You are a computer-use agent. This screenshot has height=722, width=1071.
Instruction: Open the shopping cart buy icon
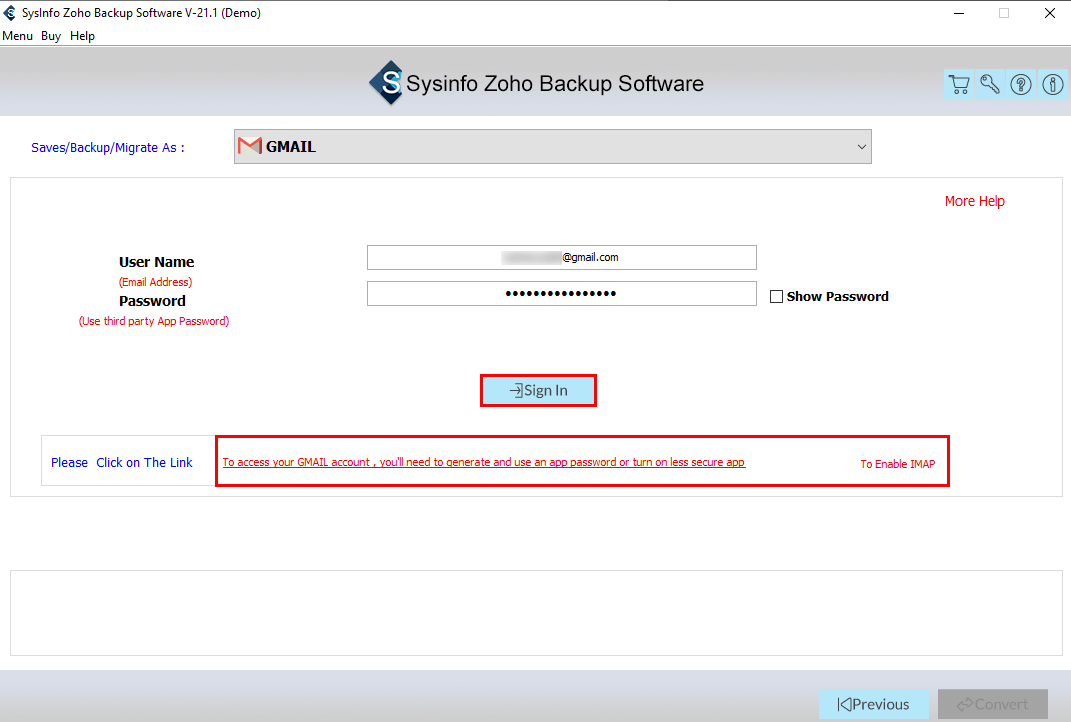959,84
